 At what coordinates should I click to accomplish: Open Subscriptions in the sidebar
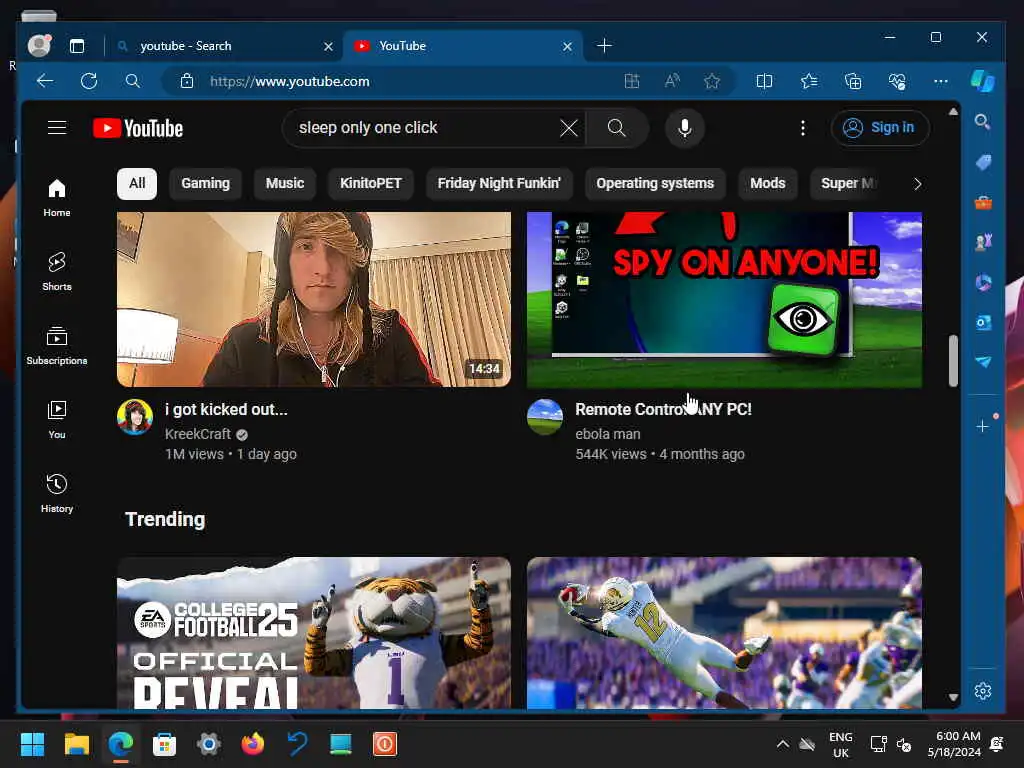(57, 345)
